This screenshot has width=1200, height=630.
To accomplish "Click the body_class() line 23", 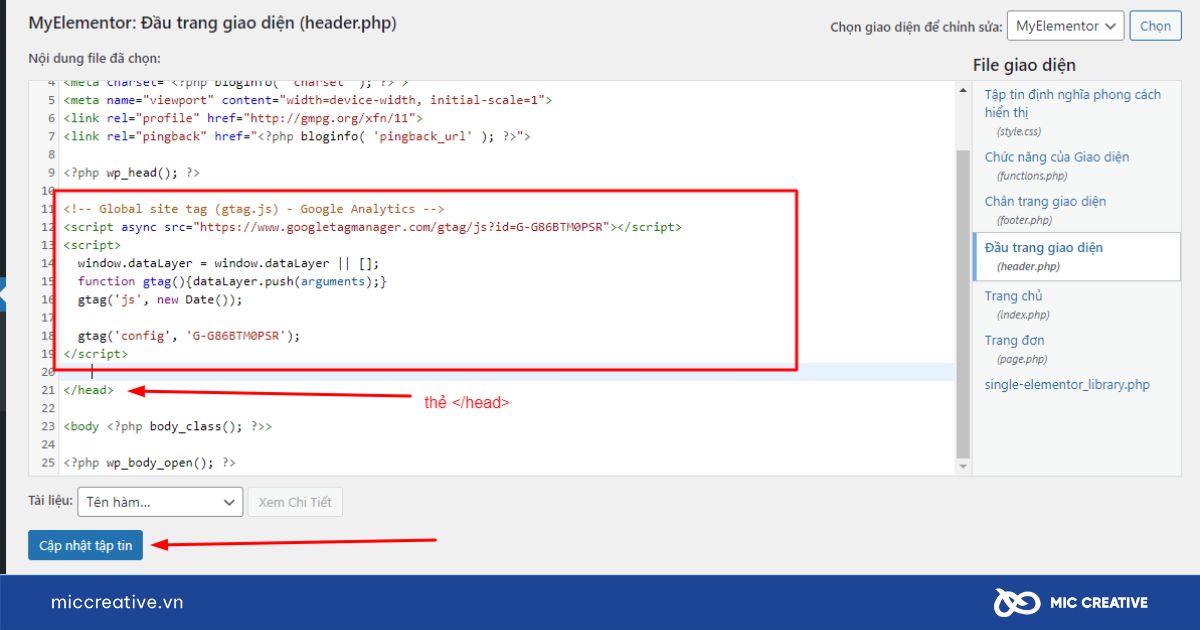I will [167, 426].
